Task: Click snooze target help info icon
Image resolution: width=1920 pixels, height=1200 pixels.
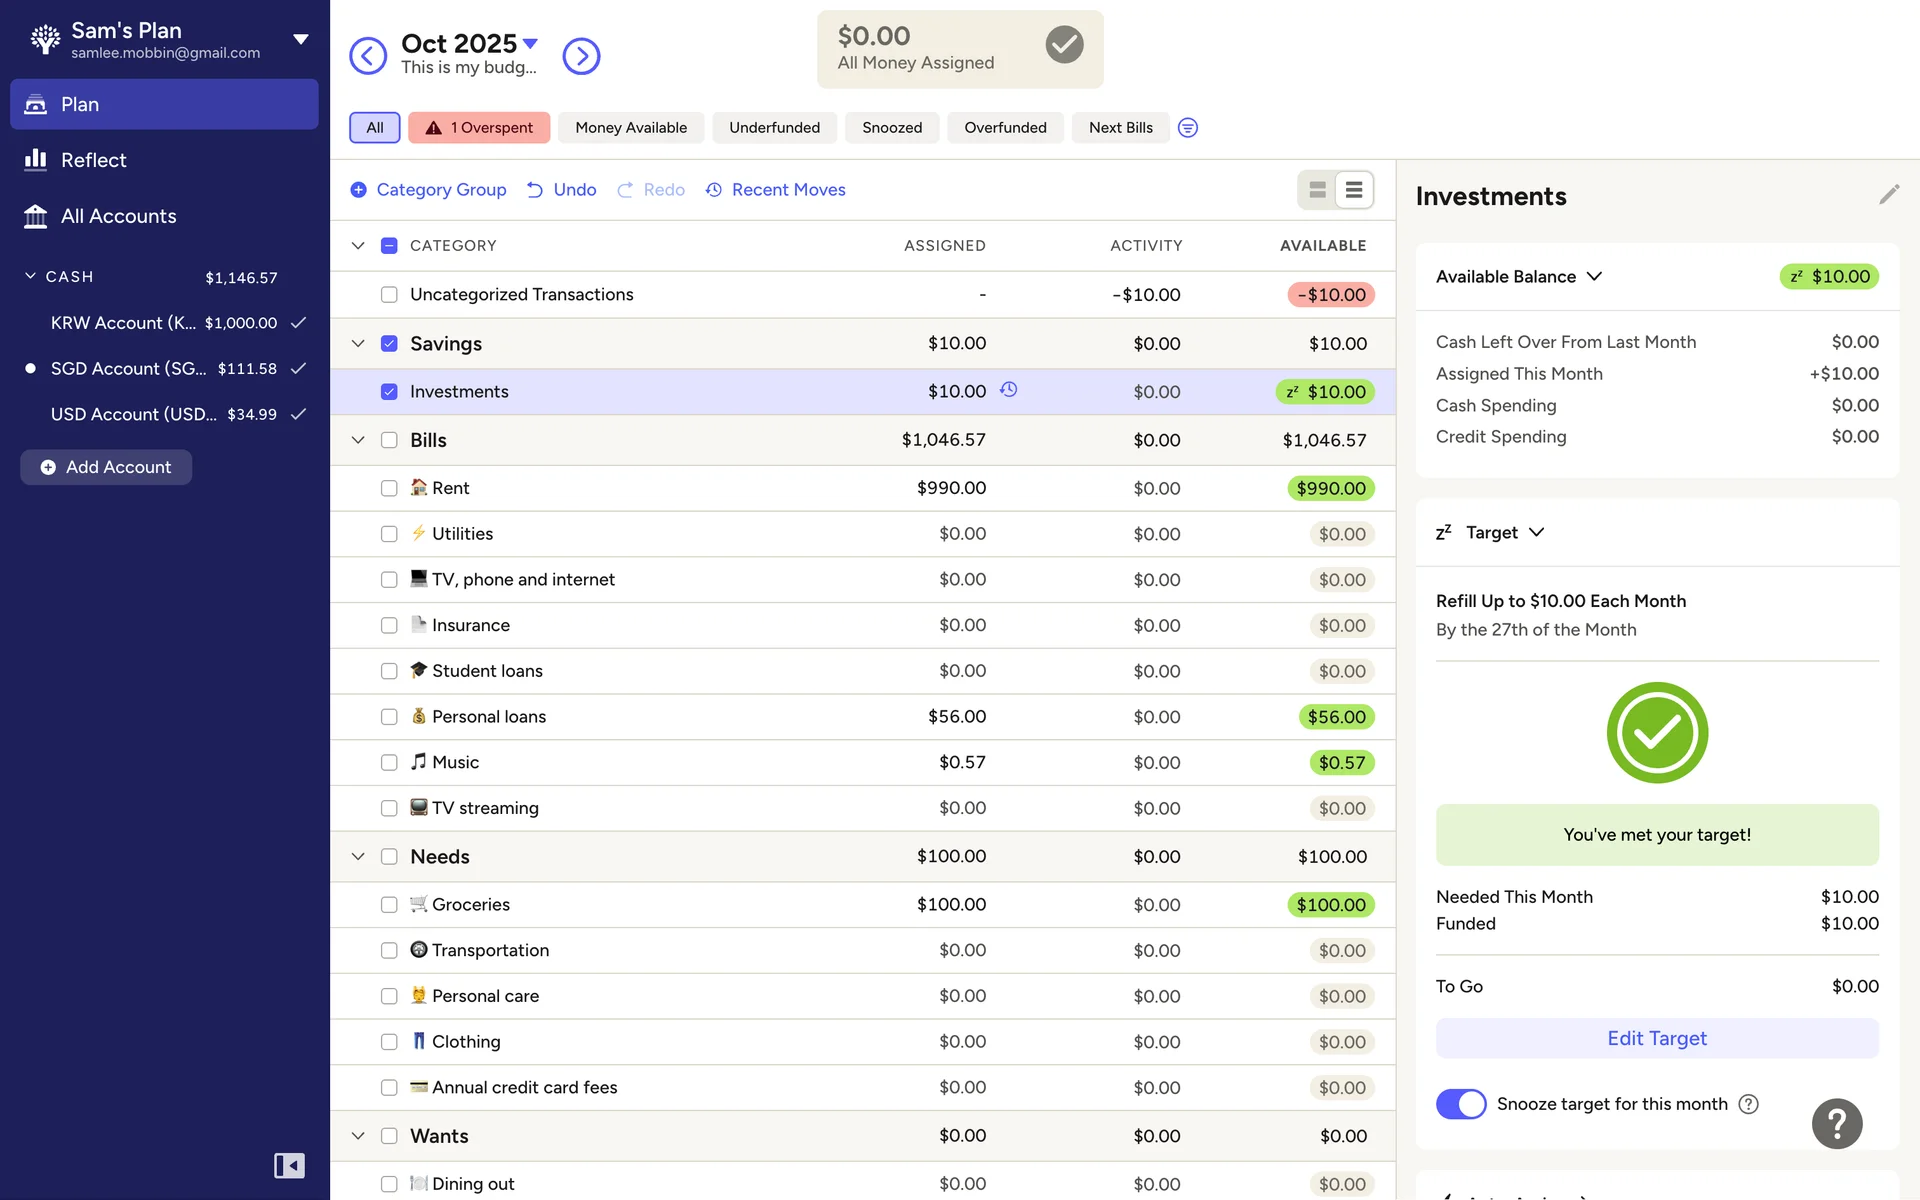Action: tap(1748, 1104)
